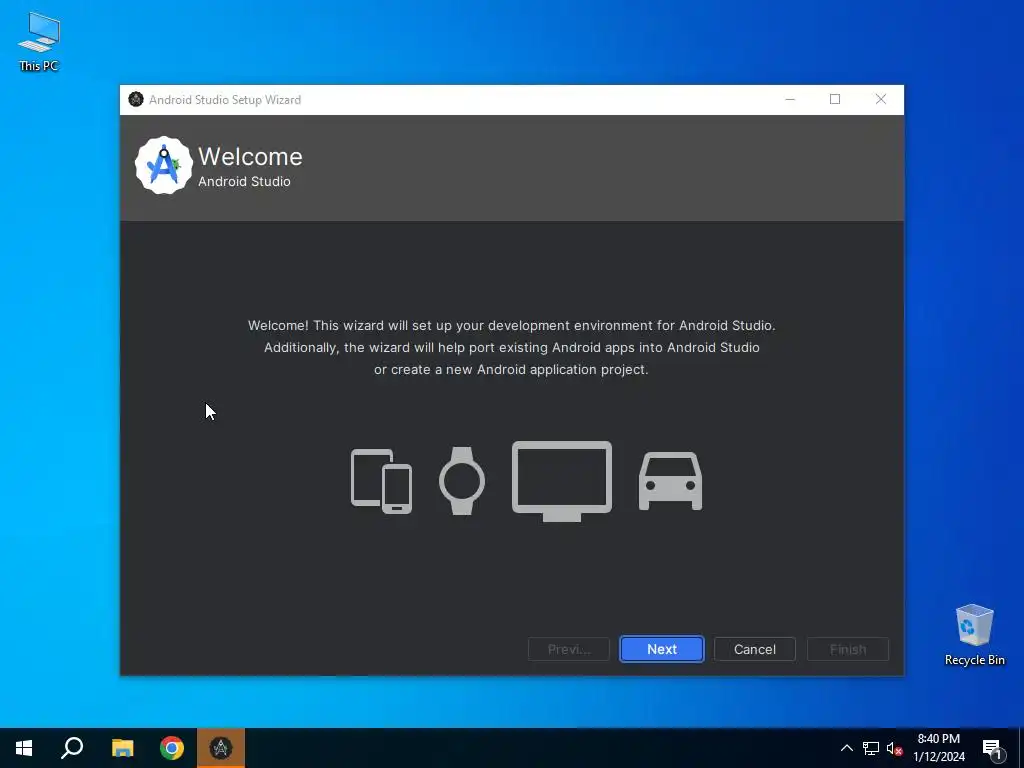
Task: Open the notification center icon
Action: pyautogui.click(x=992, y=749)
